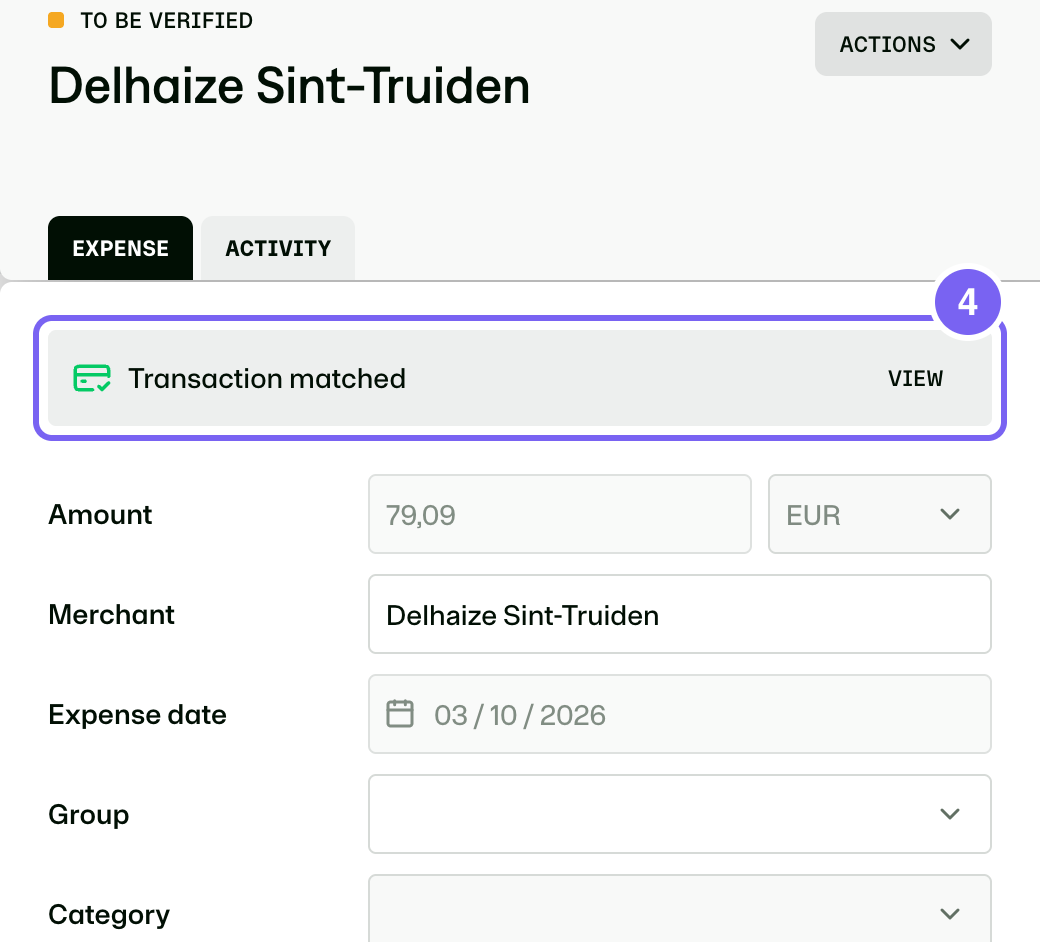Viewport: 1040px width, 942px height.
Task: Click the Group field chevron arrow
Action: [950, 814]
